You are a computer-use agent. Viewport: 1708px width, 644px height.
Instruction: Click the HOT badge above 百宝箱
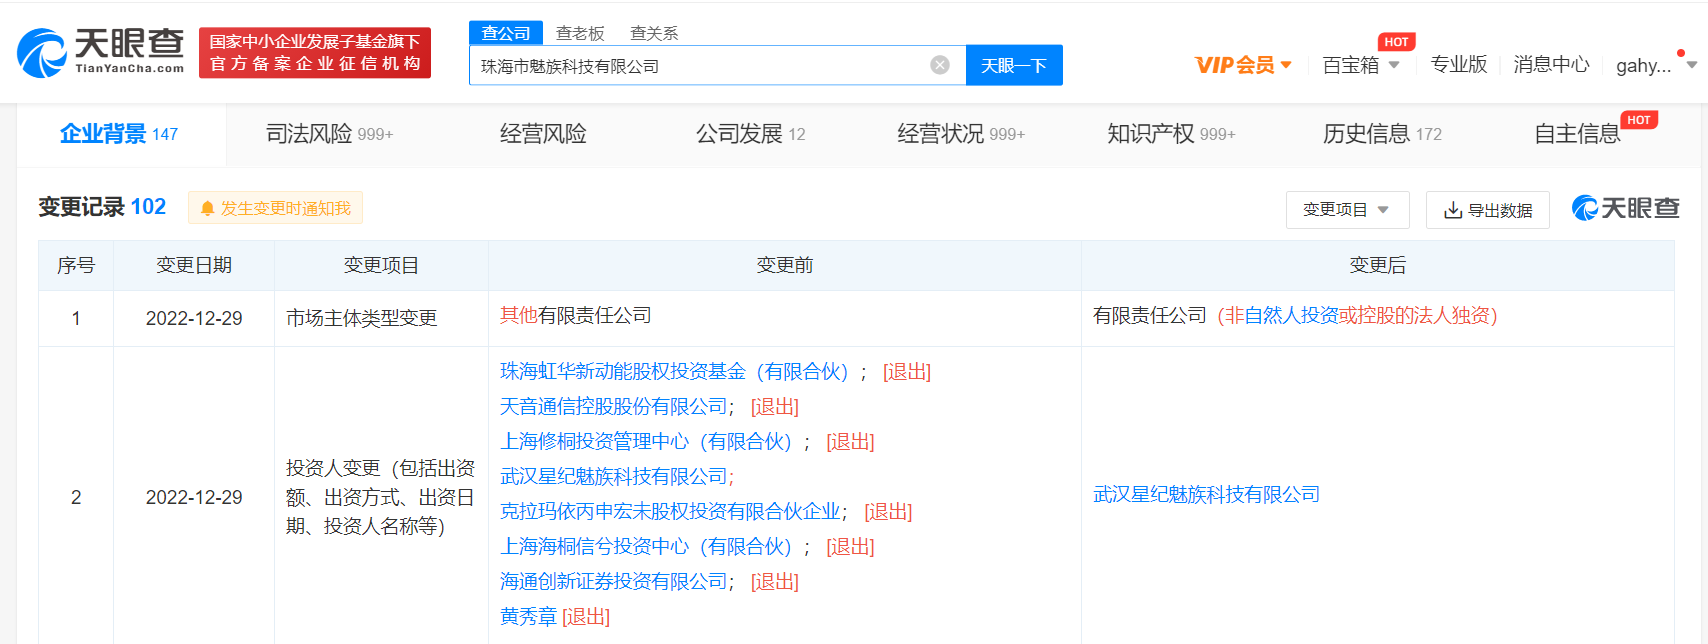tap(1396, 42)
